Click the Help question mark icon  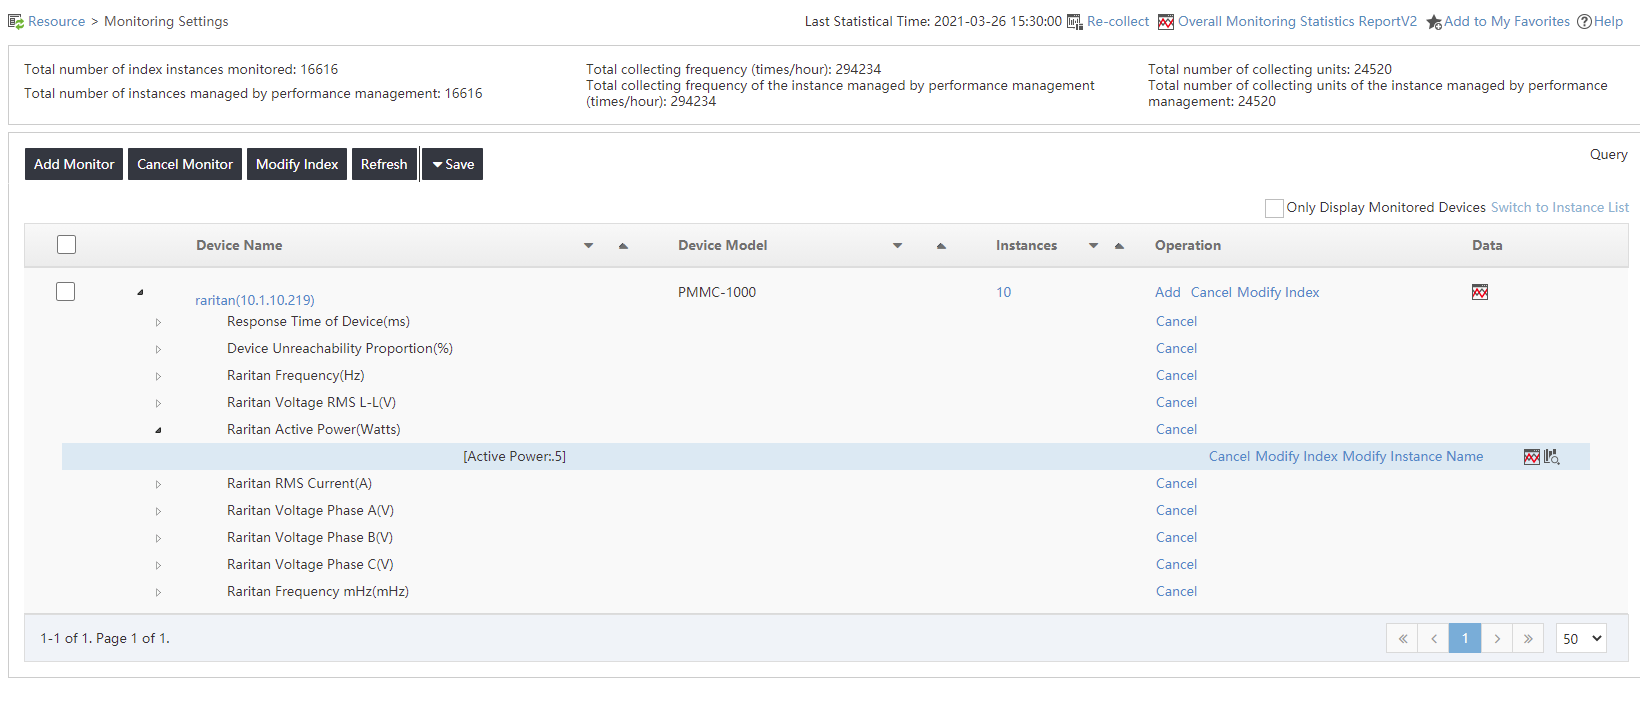[1584, 22]
